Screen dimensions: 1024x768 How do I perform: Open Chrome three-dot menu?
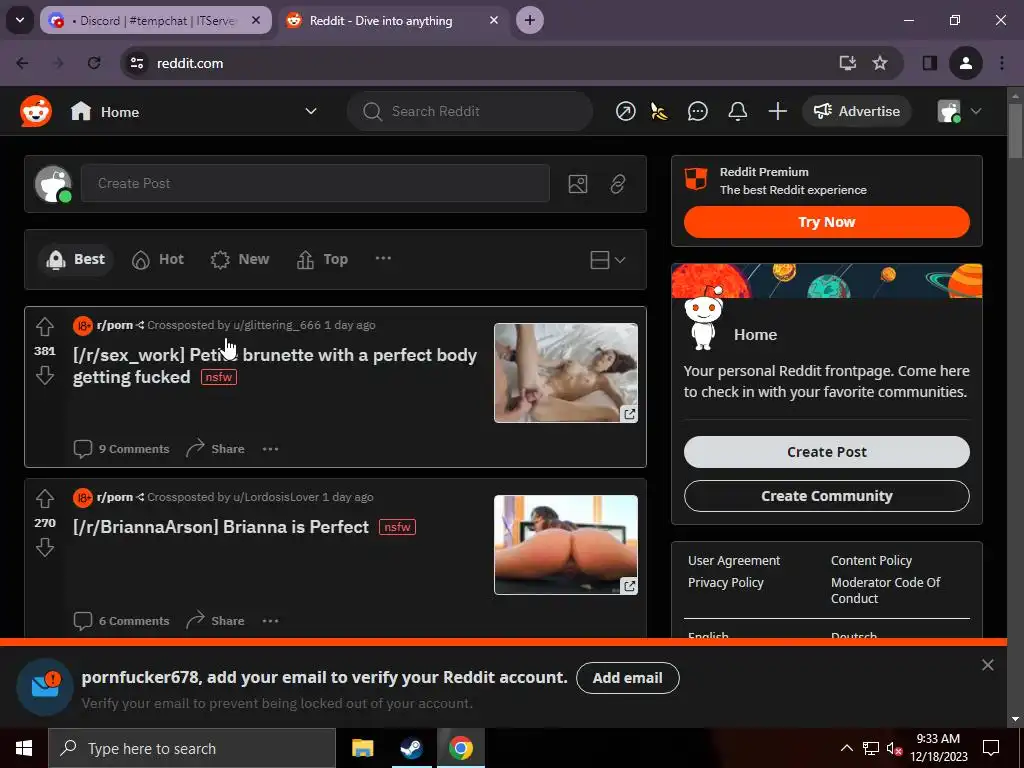[1002, 63]
